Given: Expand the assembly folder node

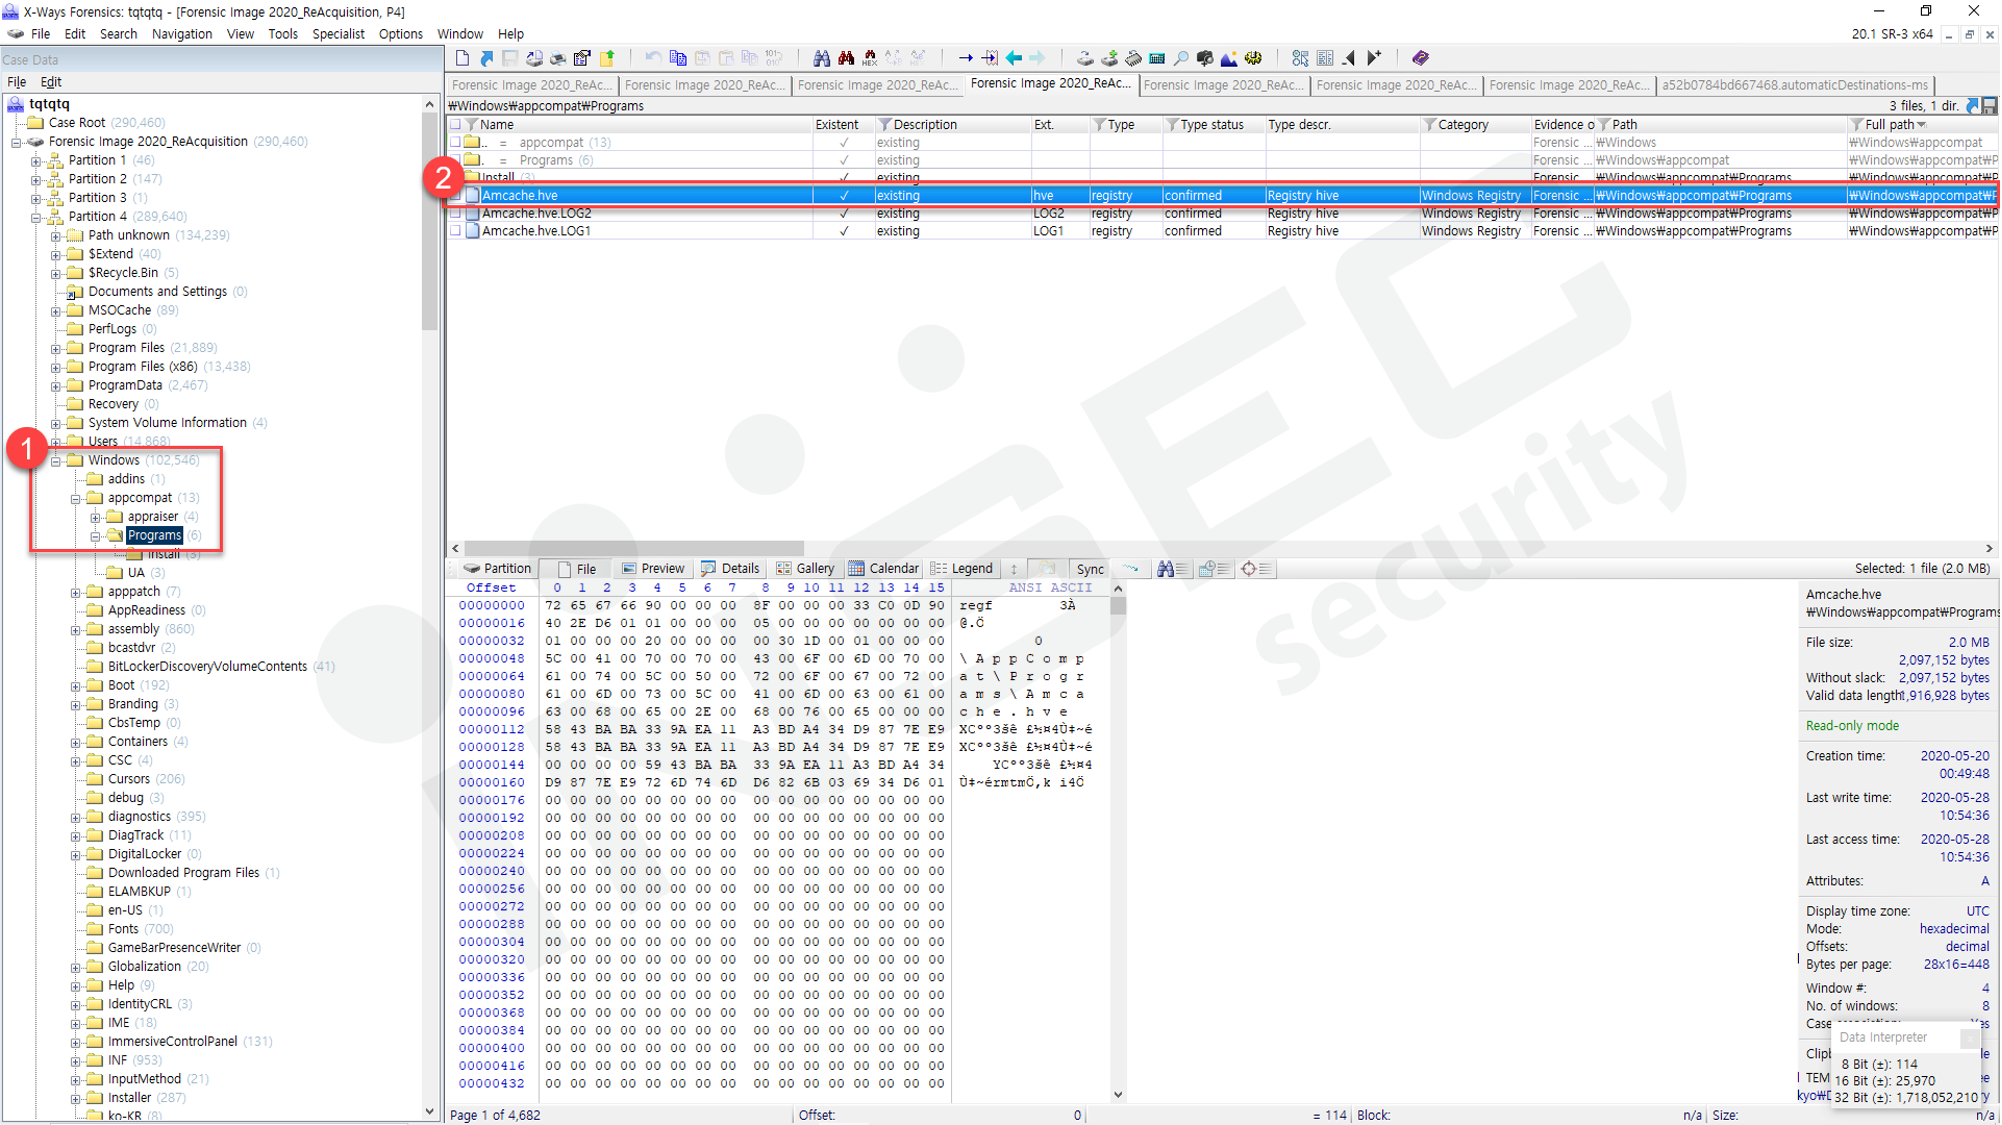Looking at the screenshot, I should click(76, 630).
